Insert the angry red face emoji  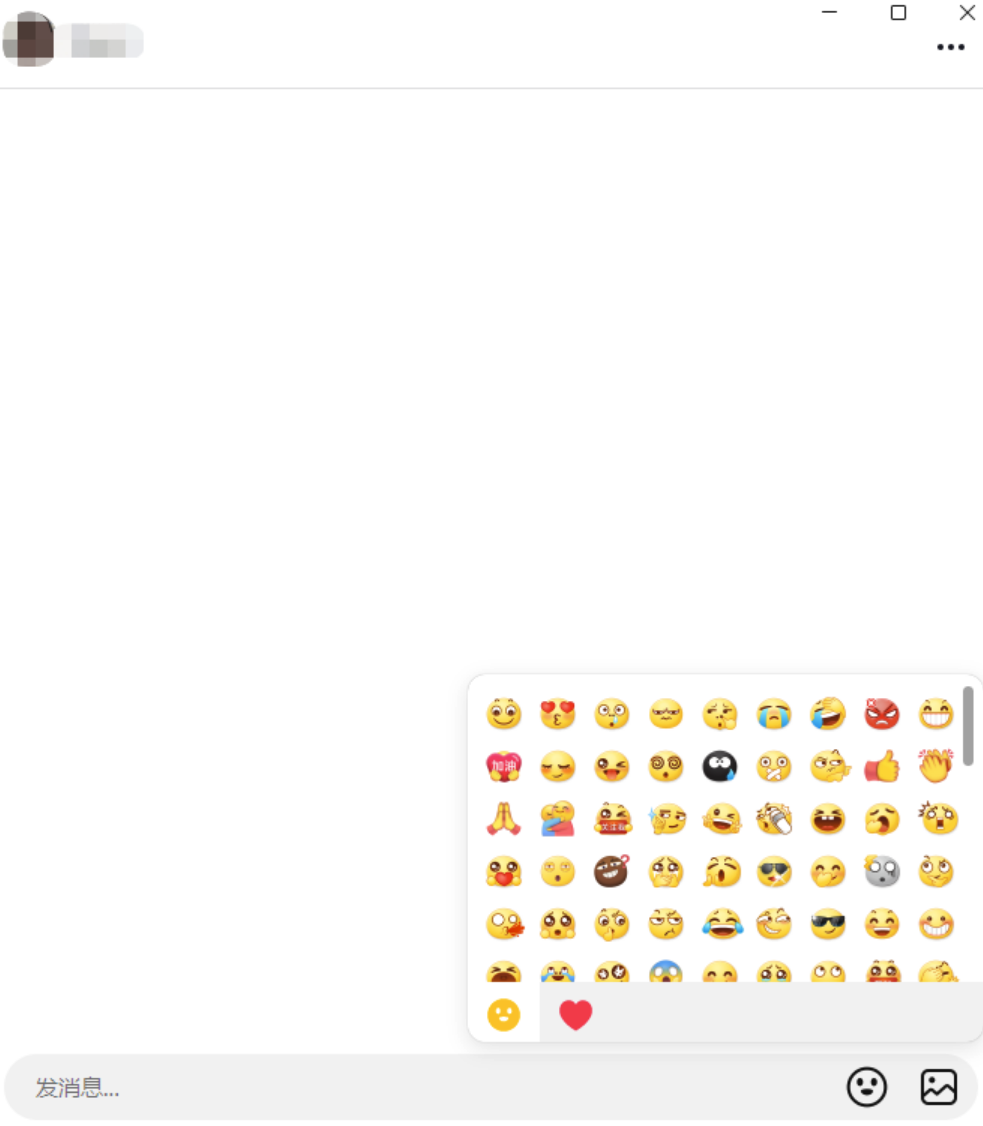[x=882, y=714]
